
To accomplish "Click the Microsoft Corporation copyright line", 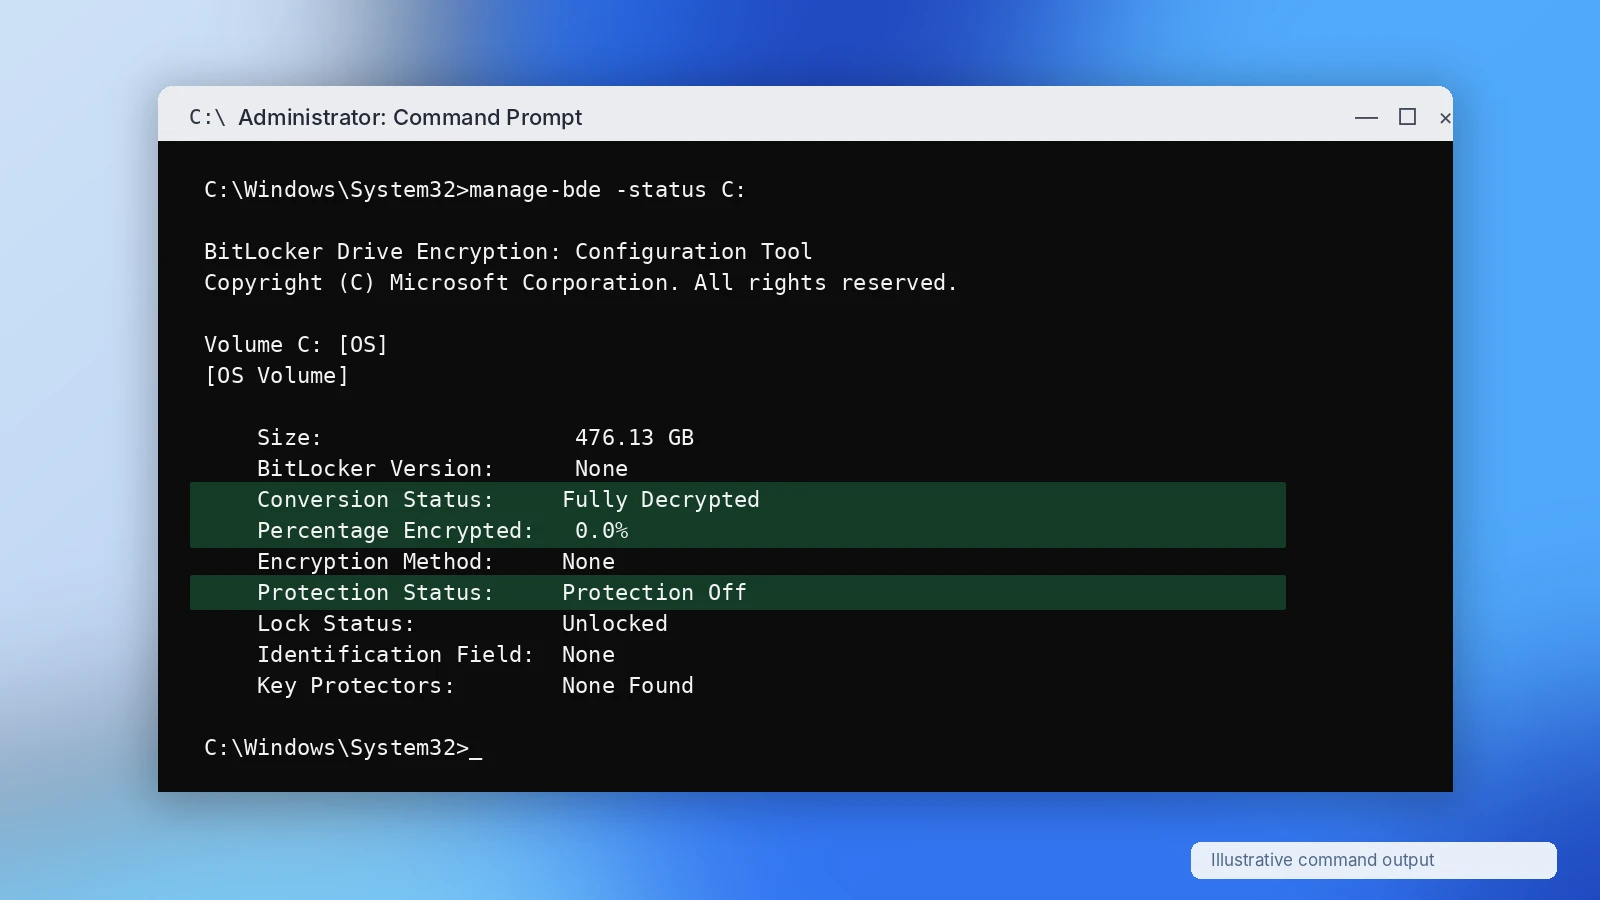I will pyautogui.click(x=580, y=283).
